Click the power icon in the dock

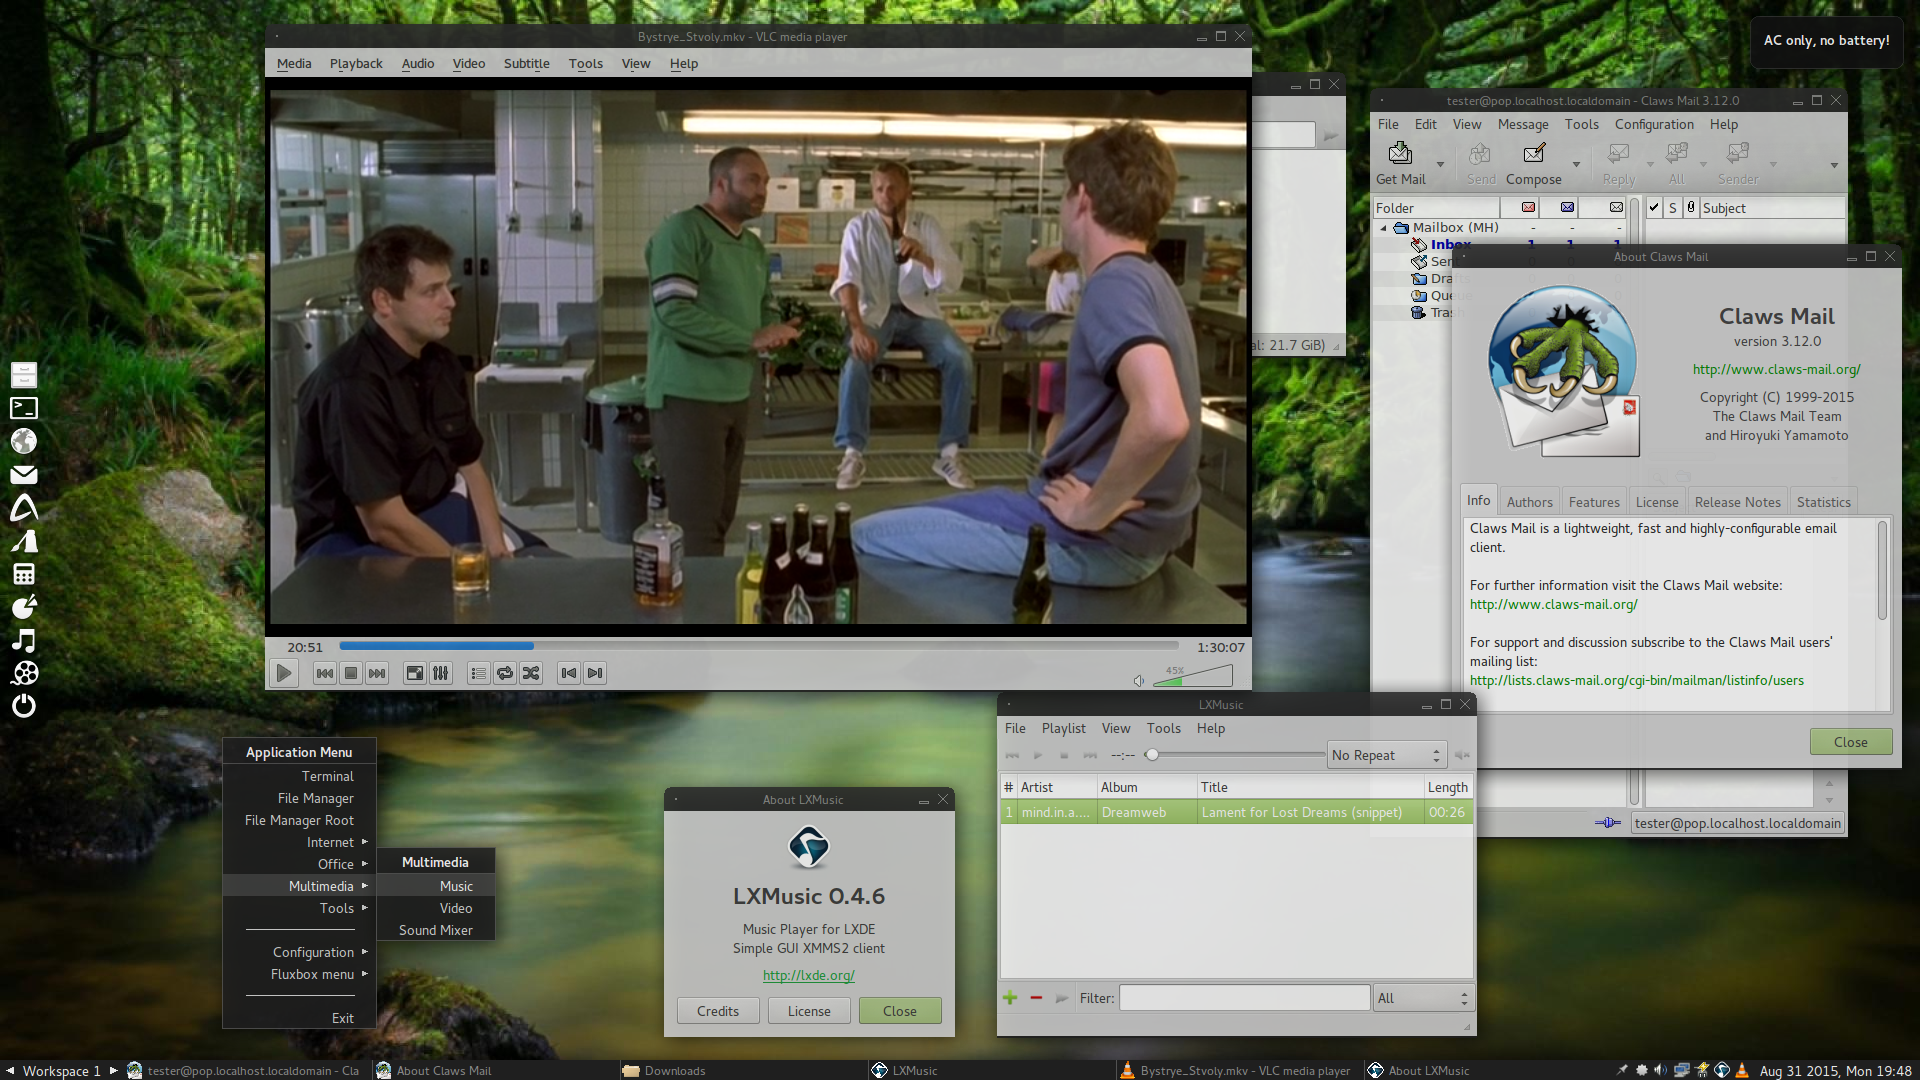pyautogui.click(x=24, y=706)
